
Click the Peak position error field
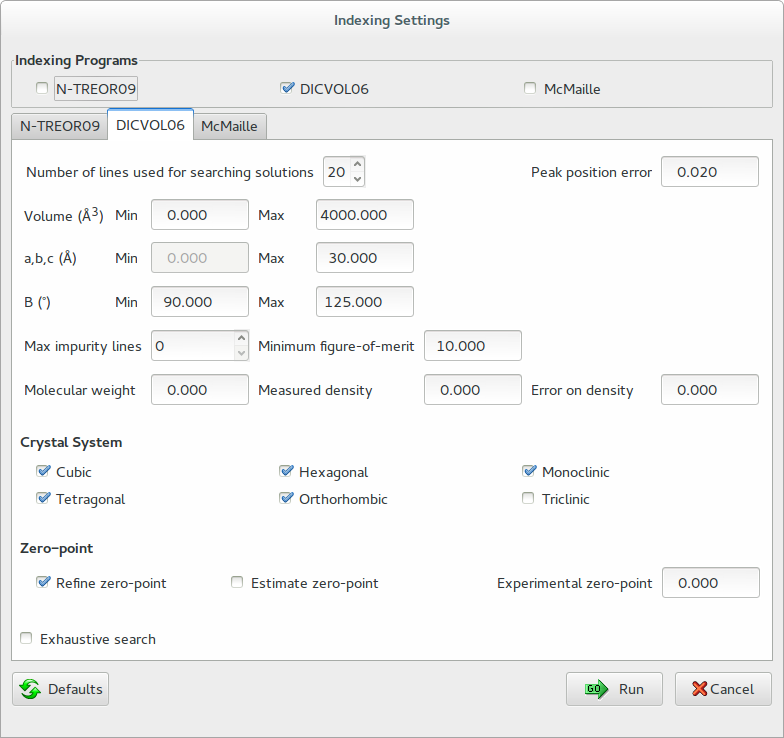click(x=710, y=172)
